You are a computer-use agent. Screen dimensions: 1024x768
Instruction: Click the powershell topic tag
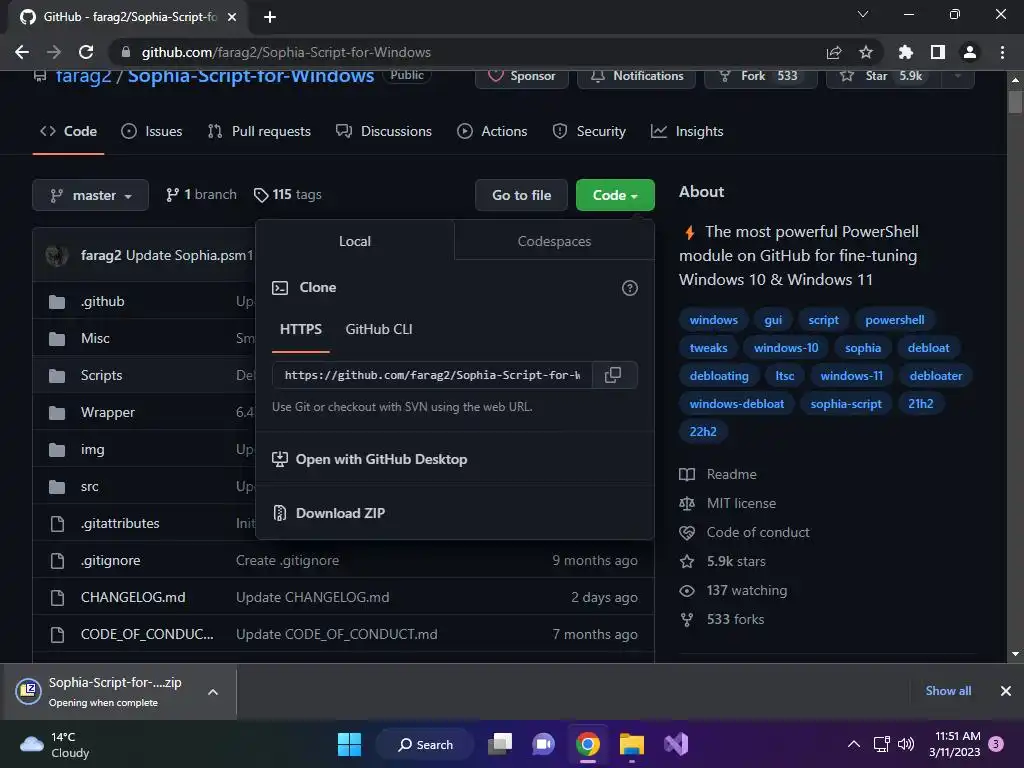[895, 320]
